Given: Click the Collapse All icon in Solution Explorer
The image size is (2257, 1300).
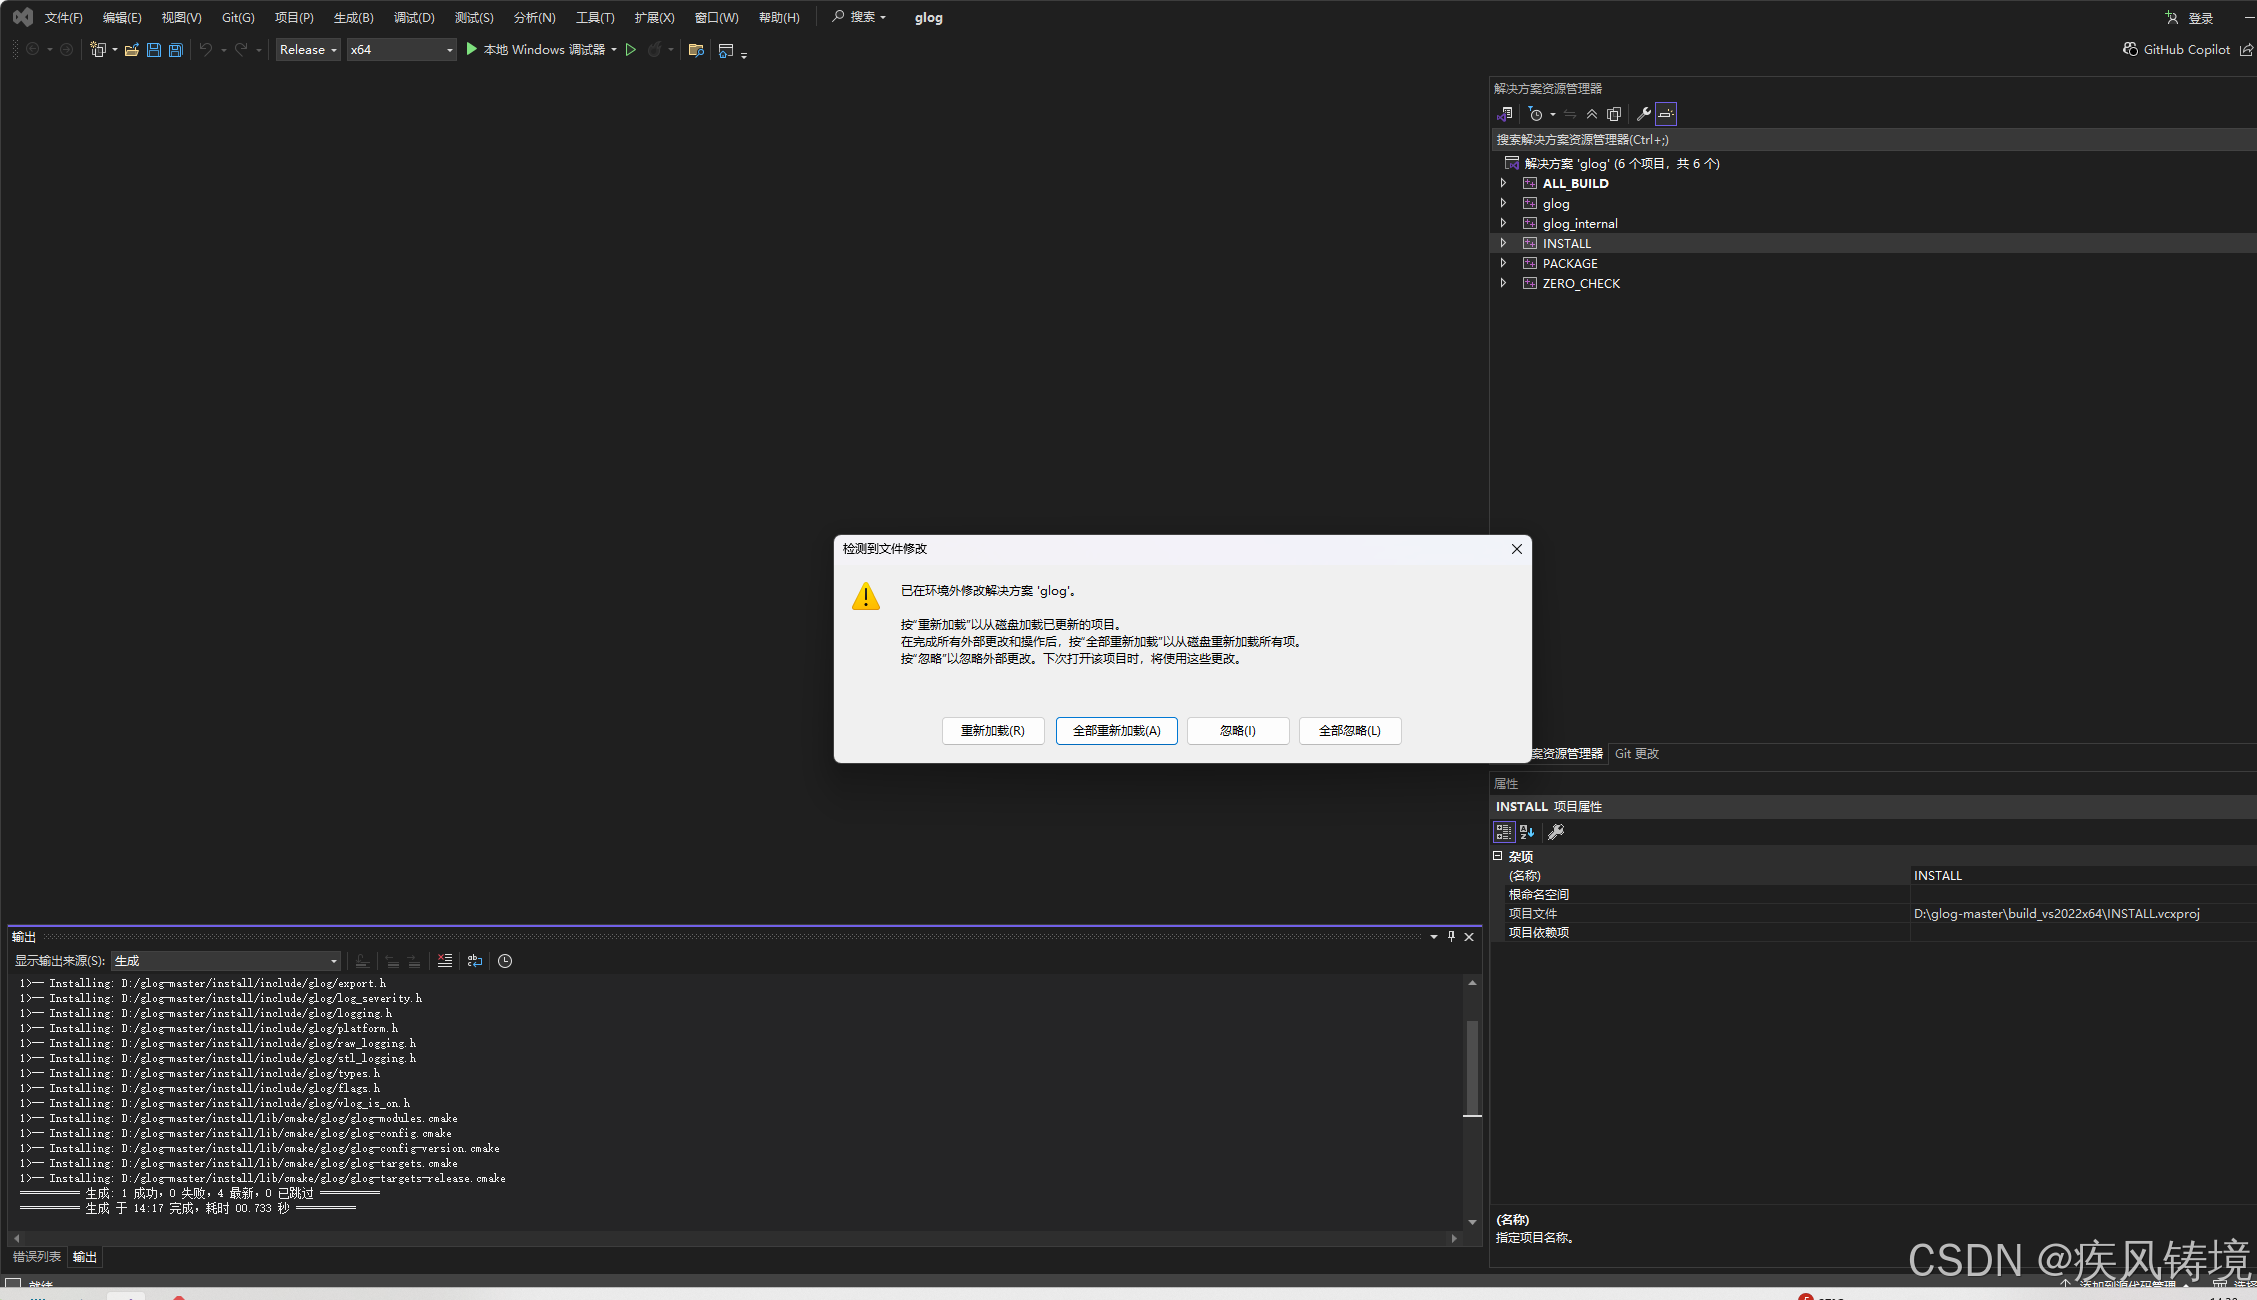Looking at the screenshot, I should [x=1592, y=114].
